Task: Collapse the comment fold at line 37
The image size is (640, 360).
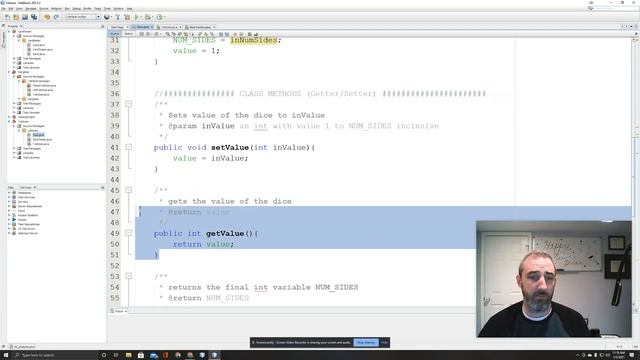Action: tap(128, 104)
